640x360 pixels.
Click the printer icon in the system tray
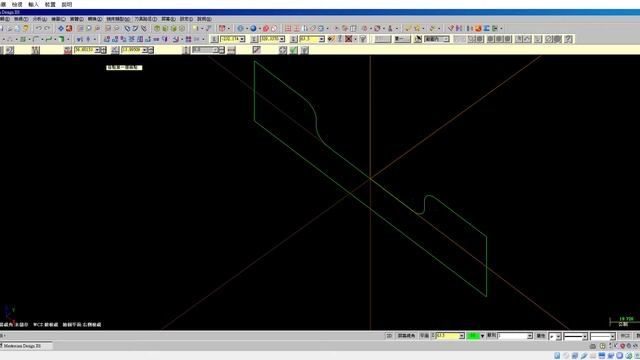tap(593, 346)
